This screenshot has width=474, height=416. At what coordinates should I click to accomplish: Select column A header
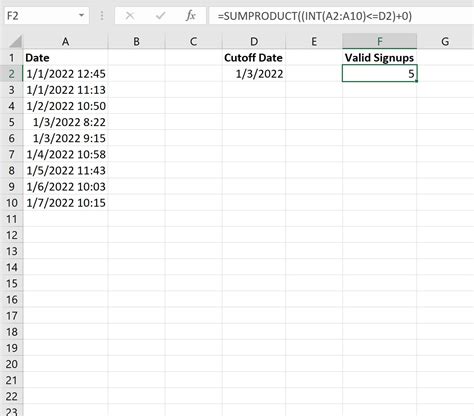click(65, 42)
